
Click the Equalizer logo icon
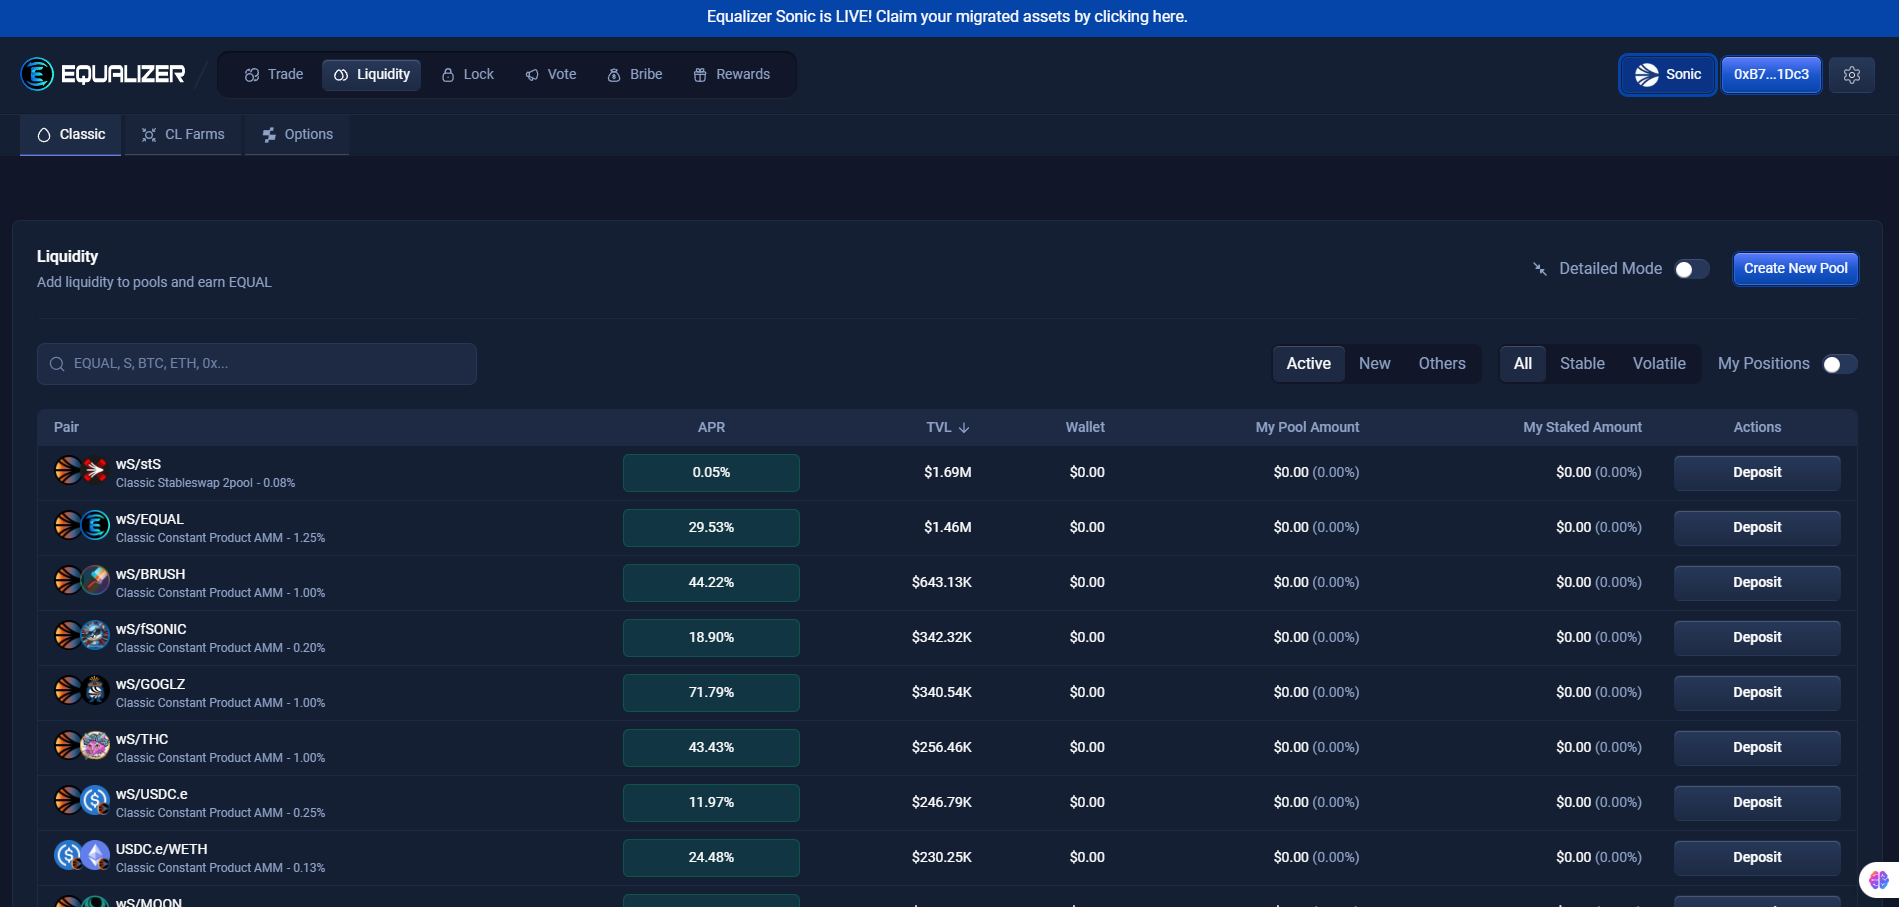37,74
